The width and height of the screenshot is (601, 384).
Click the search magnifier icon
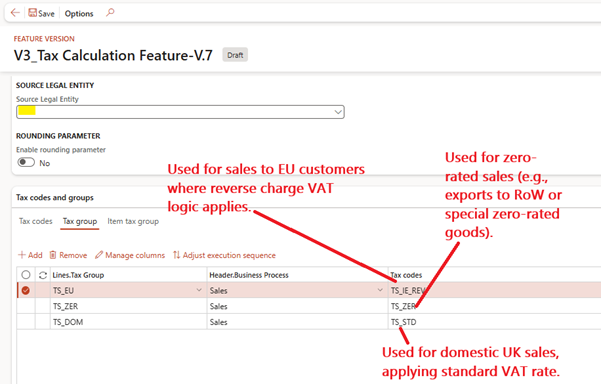(110, 13)
